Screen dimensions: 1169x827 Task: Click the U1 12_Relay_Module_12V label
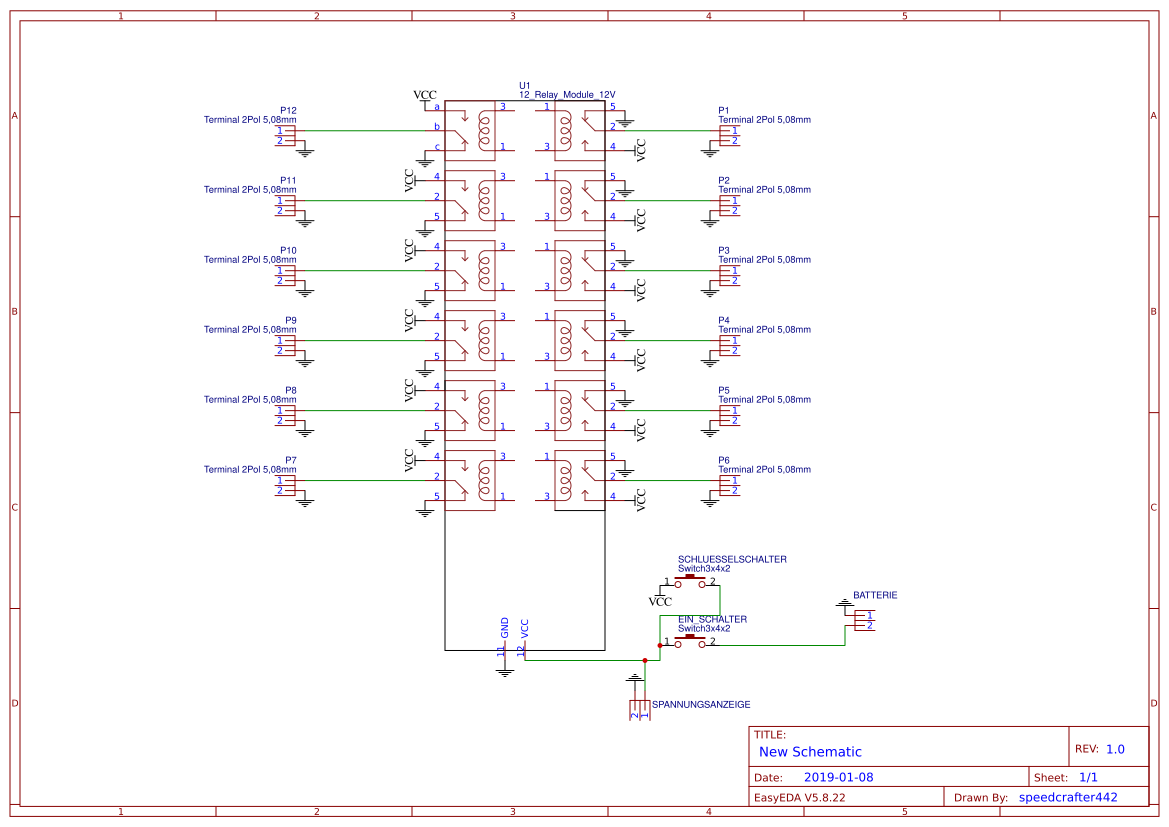pyautogui.click(x=566, y=94)
